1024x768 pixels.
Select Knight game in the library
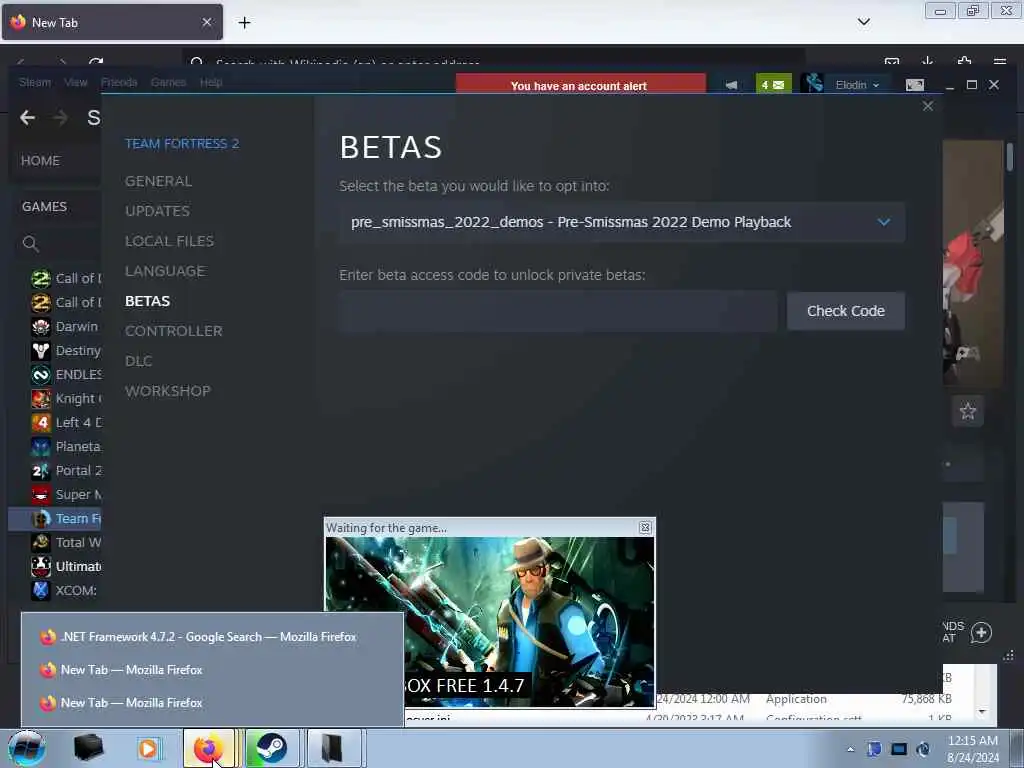click(x=66, y=398)
